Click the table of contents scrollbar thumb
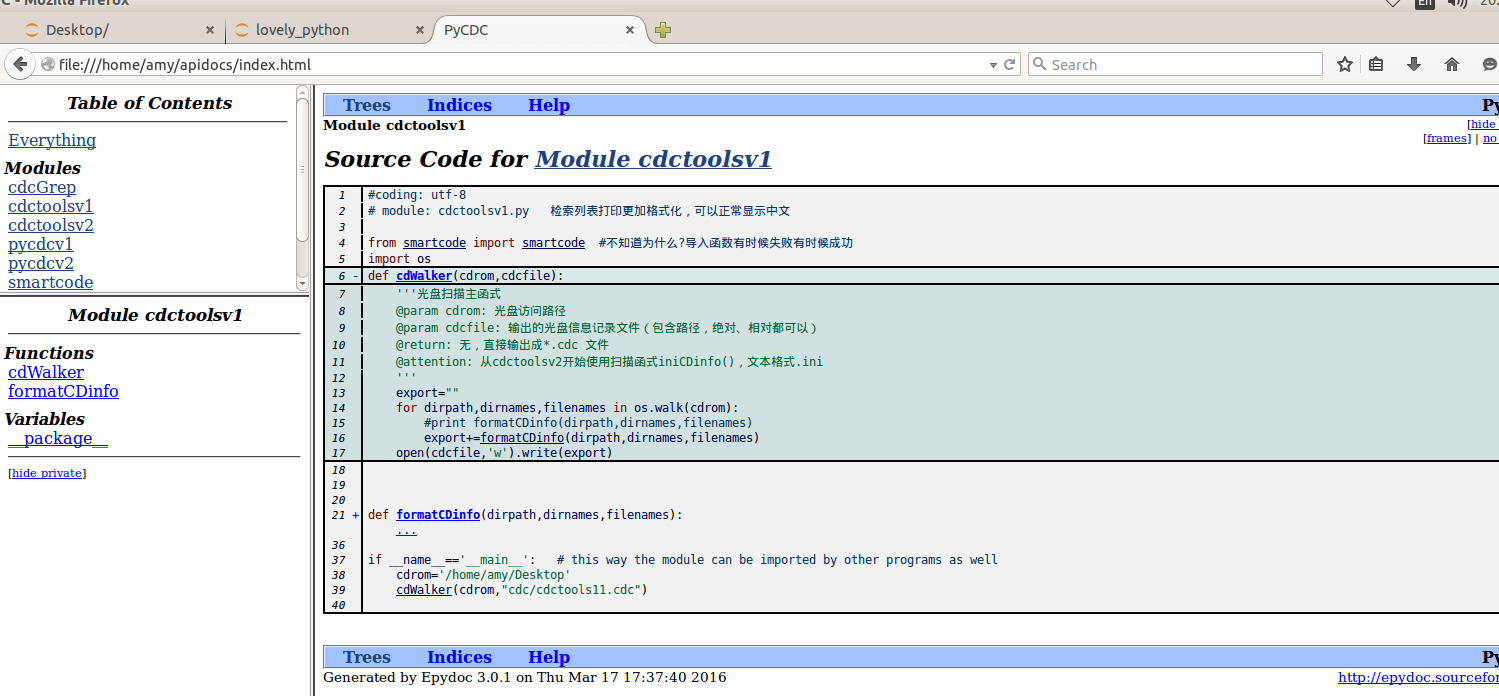 (x=303, y=170)
